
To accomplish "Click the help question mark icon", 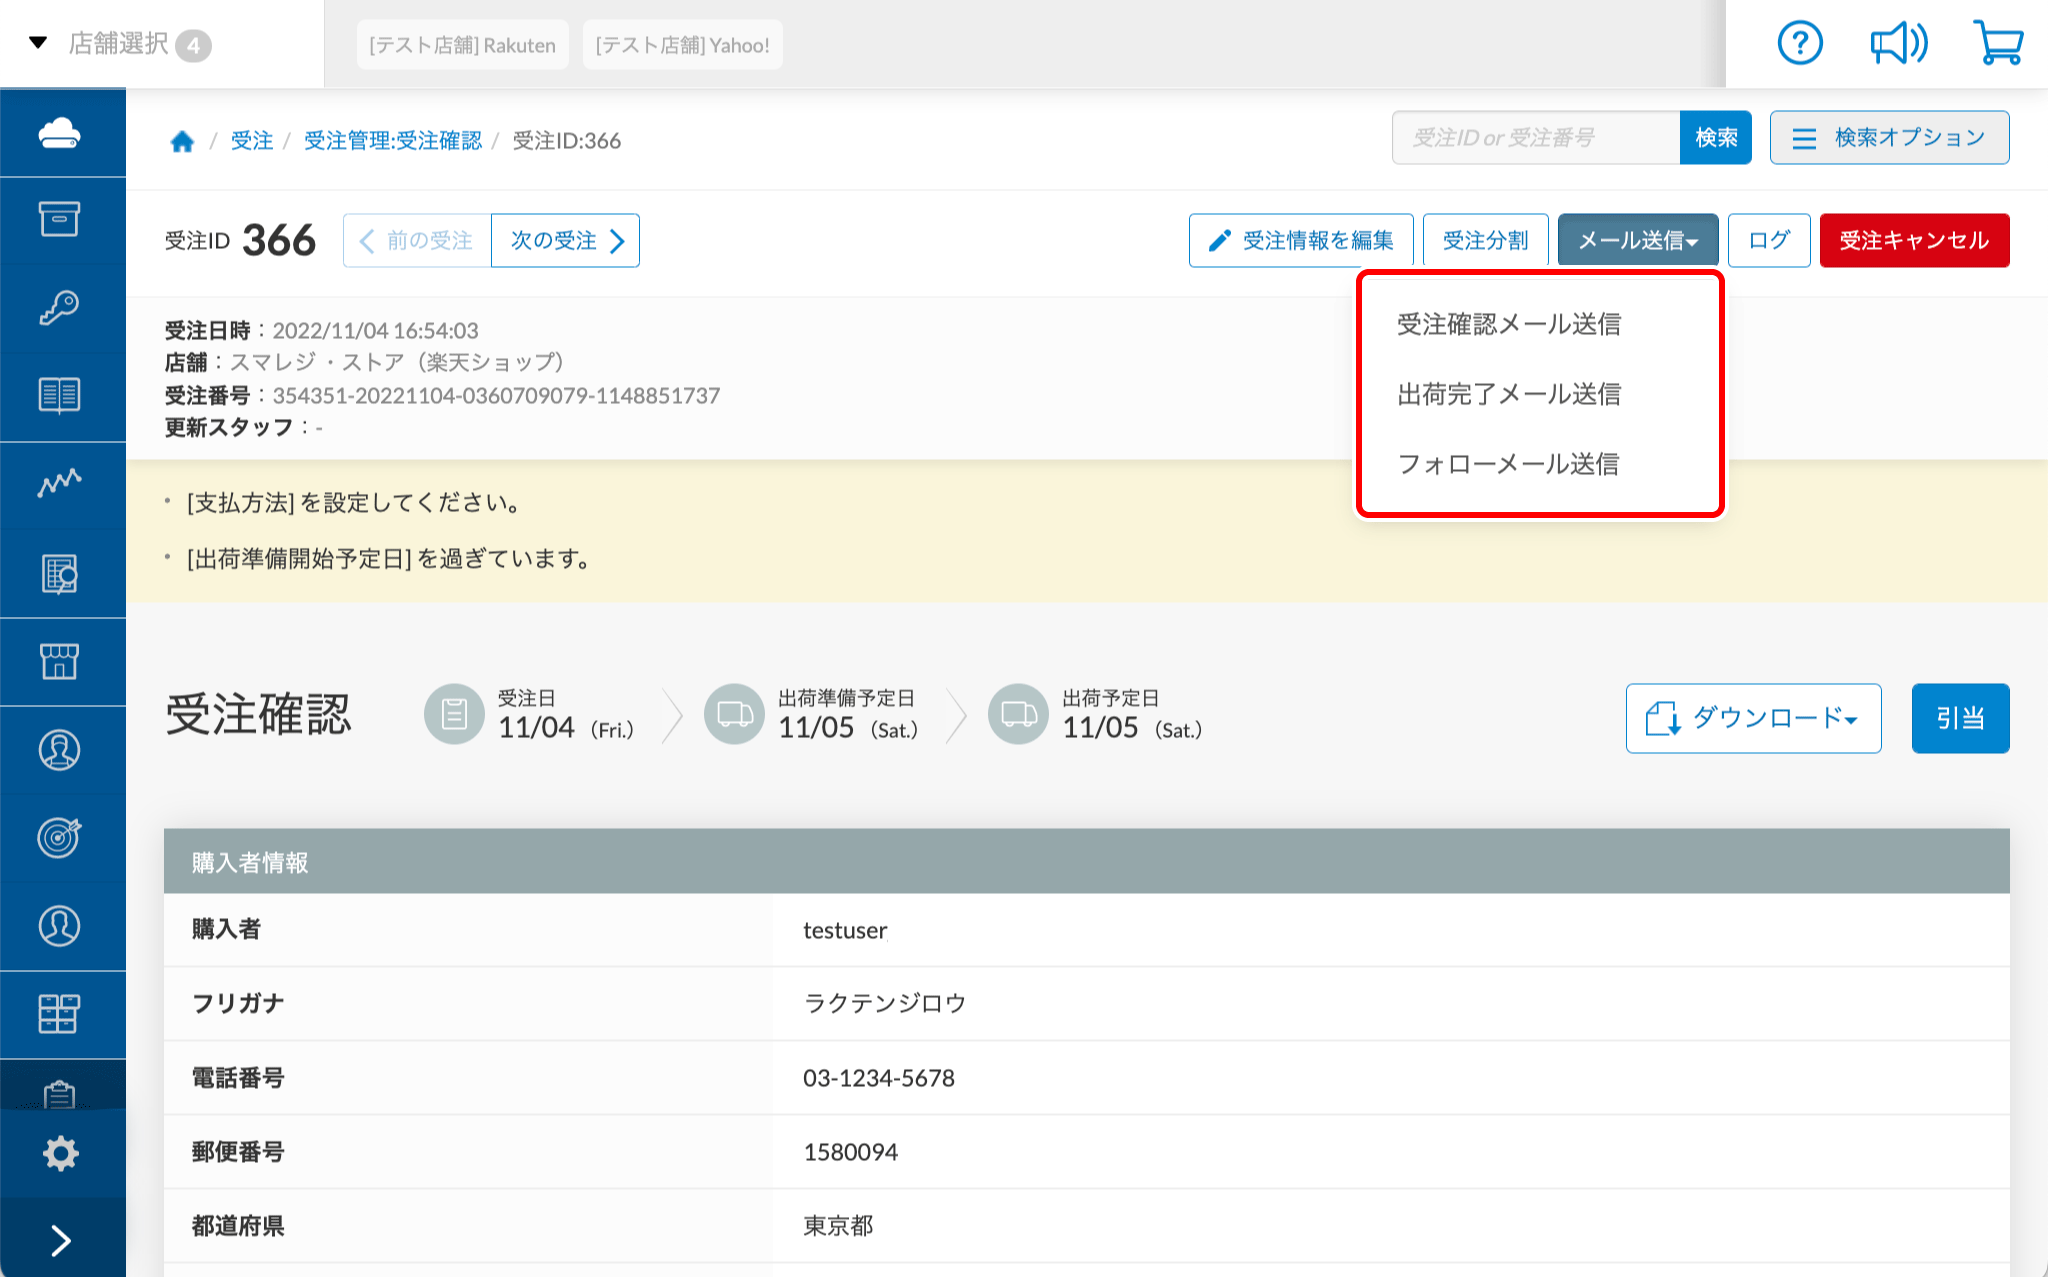I will [x=1799, y=44].
